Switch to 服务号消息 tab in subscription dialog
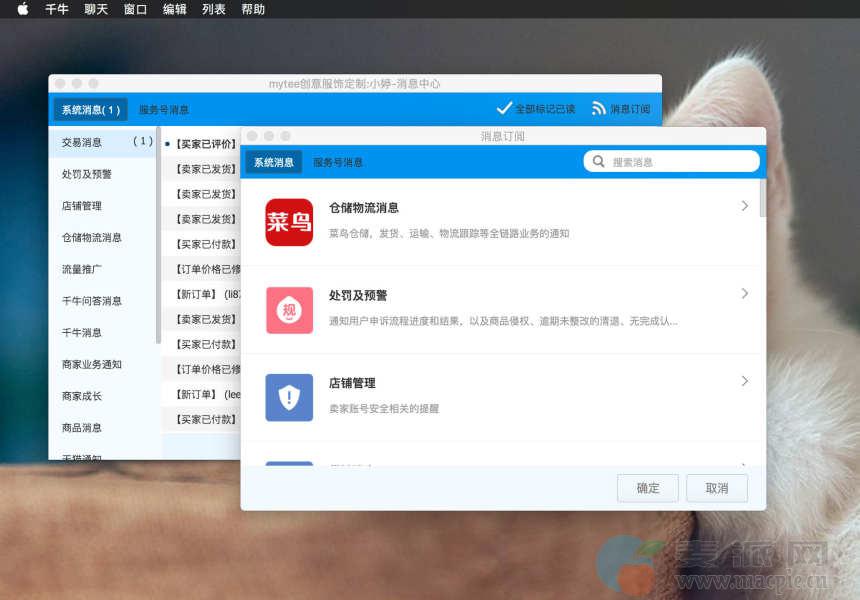Viewport: 860px width, 600px height. [x=338, y=162]
